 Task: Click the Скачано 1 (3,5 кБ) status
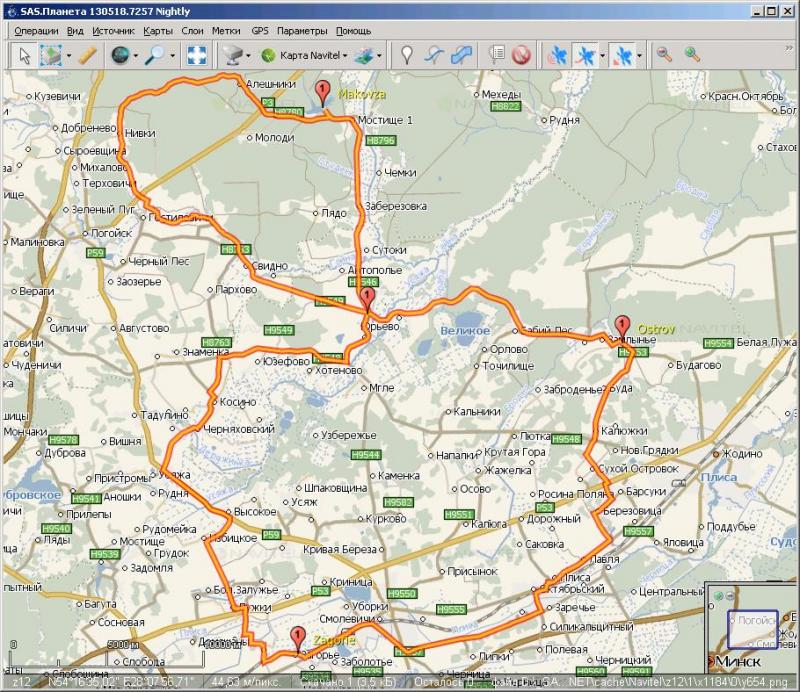pyautogui.click(x=350, y=682)
